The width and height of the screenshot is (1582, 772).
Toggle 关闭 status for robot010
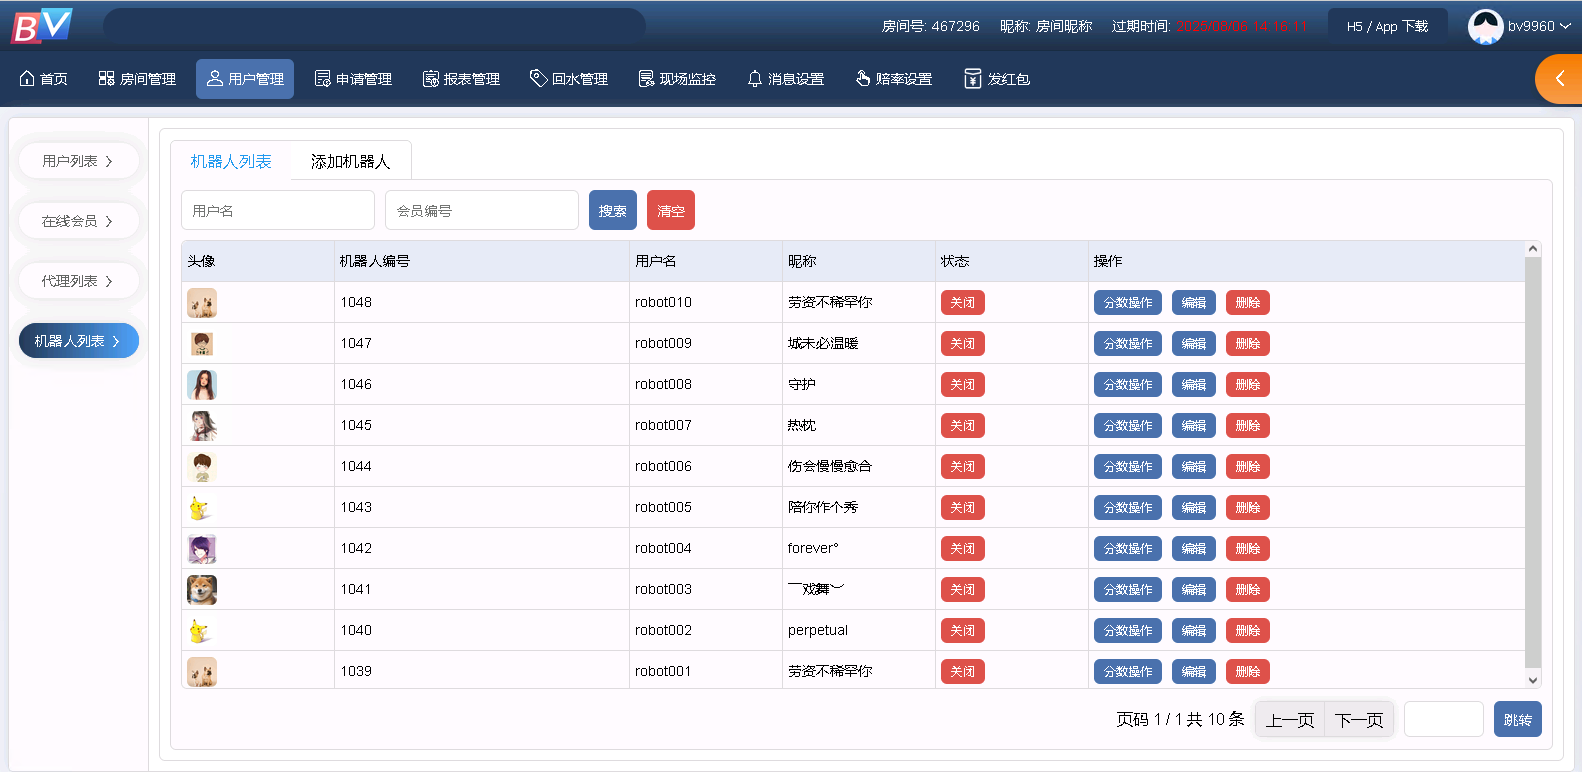pos(962,303)
